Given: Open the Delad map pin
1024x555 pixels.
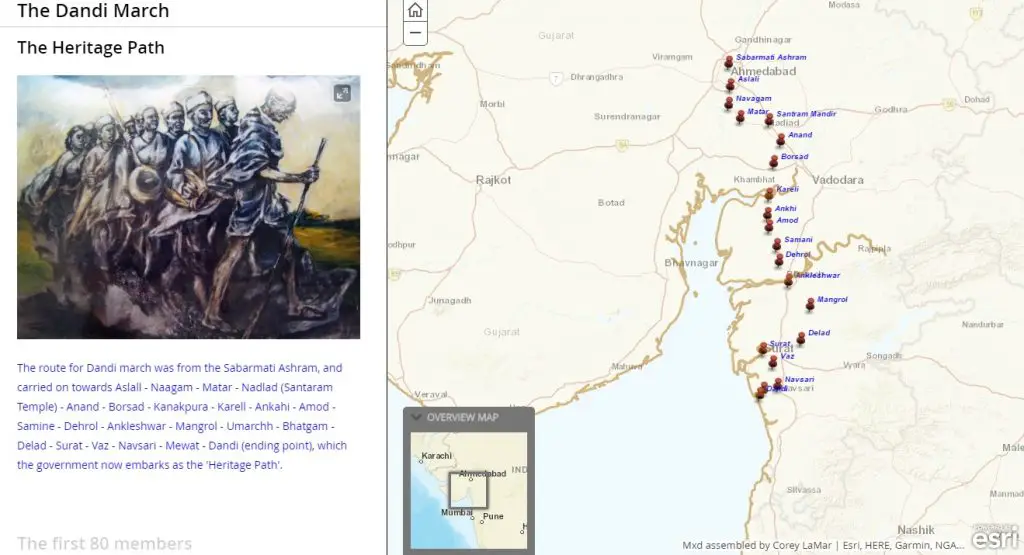Looking at the screenshot, I should (801, 338).
